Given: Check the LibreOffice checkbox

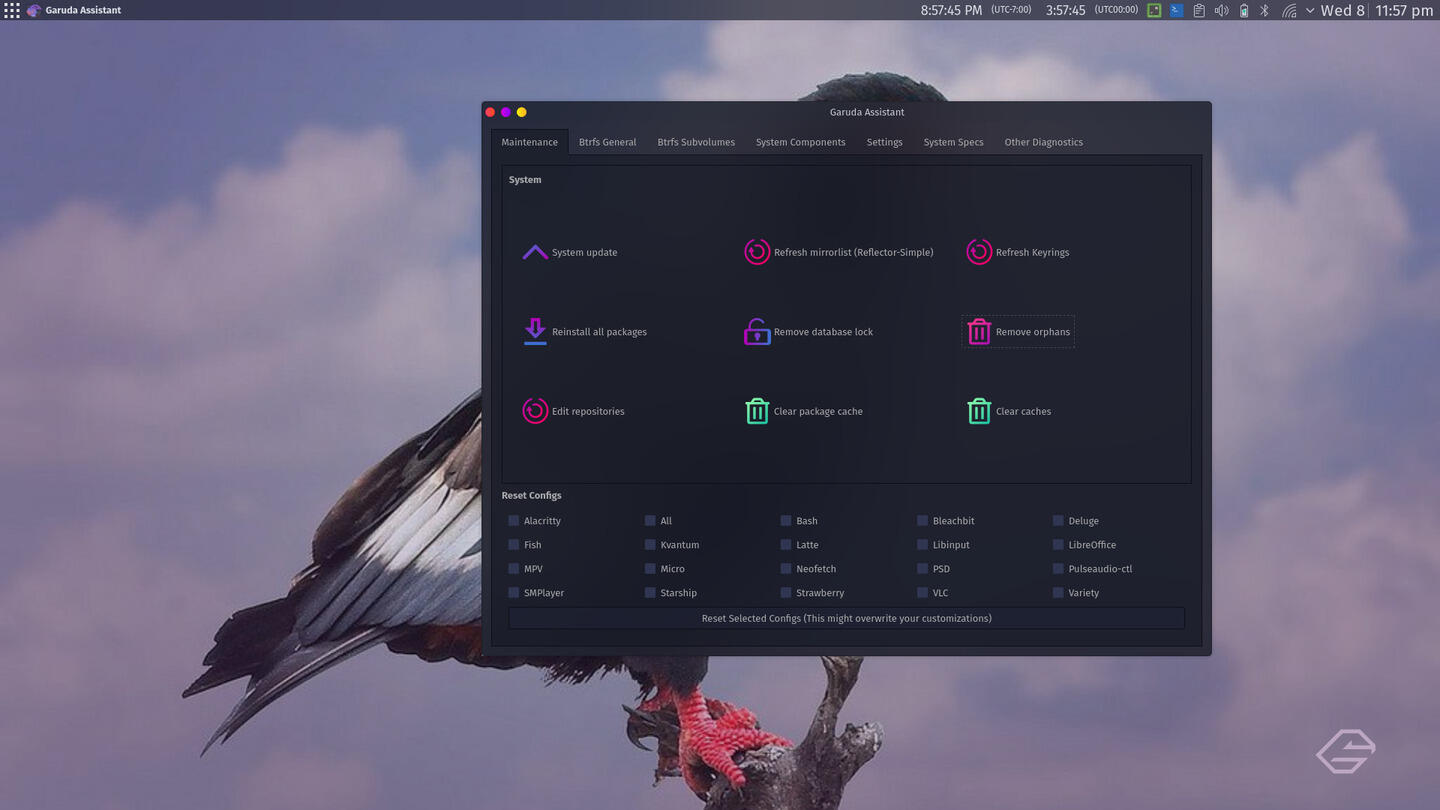Looking at the screenshot, I should click(1058, 544).
